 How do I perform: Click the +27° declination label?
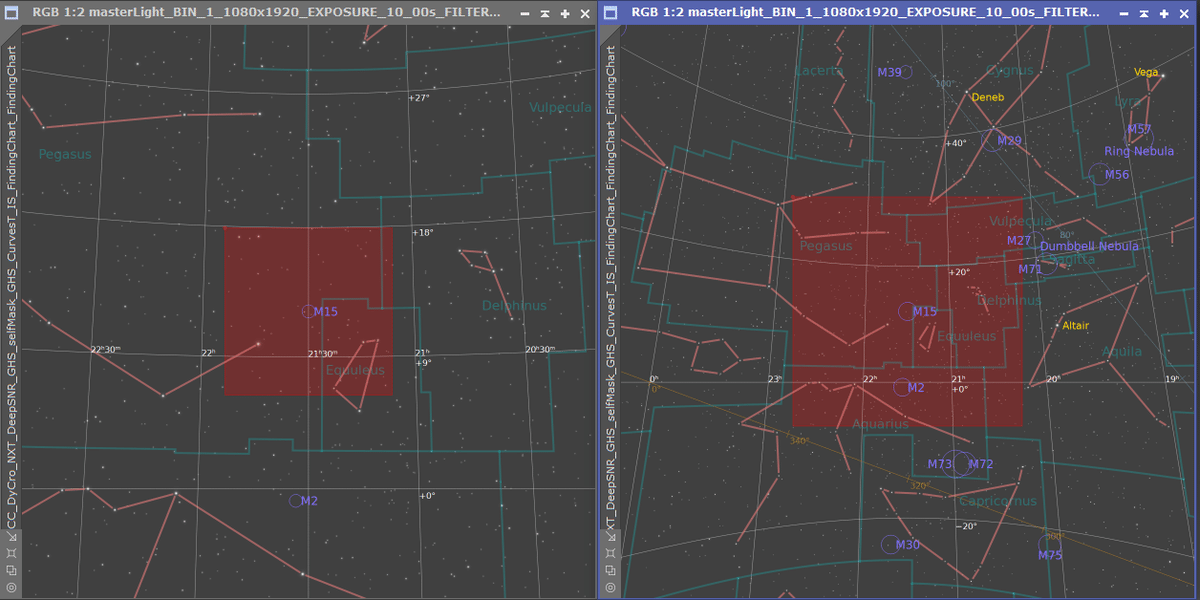tap(420, 98)
